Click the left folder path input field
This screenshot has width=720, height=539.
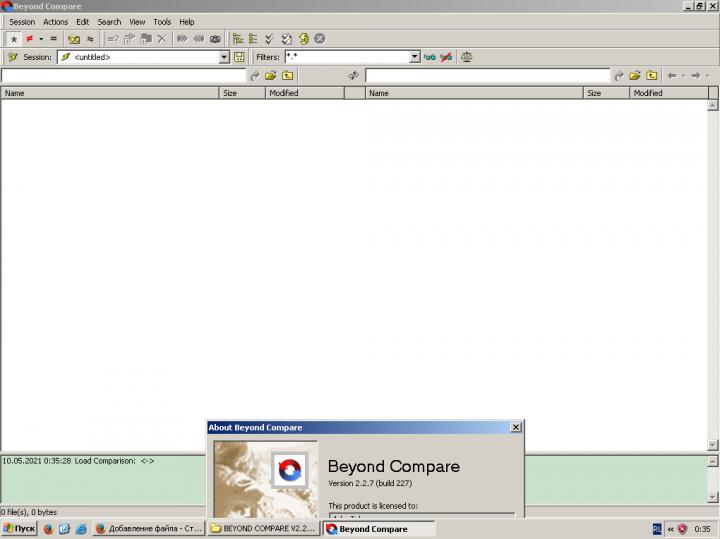tap(123, 75)
